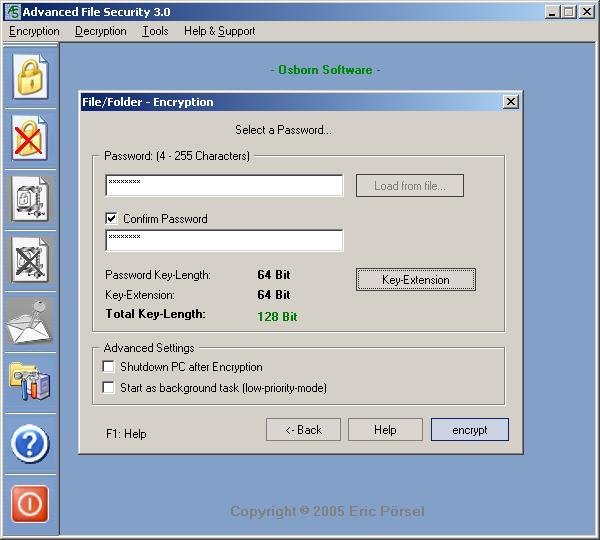
Task: Click the Osborn Software header text
Action: click(x=325, y=70)
